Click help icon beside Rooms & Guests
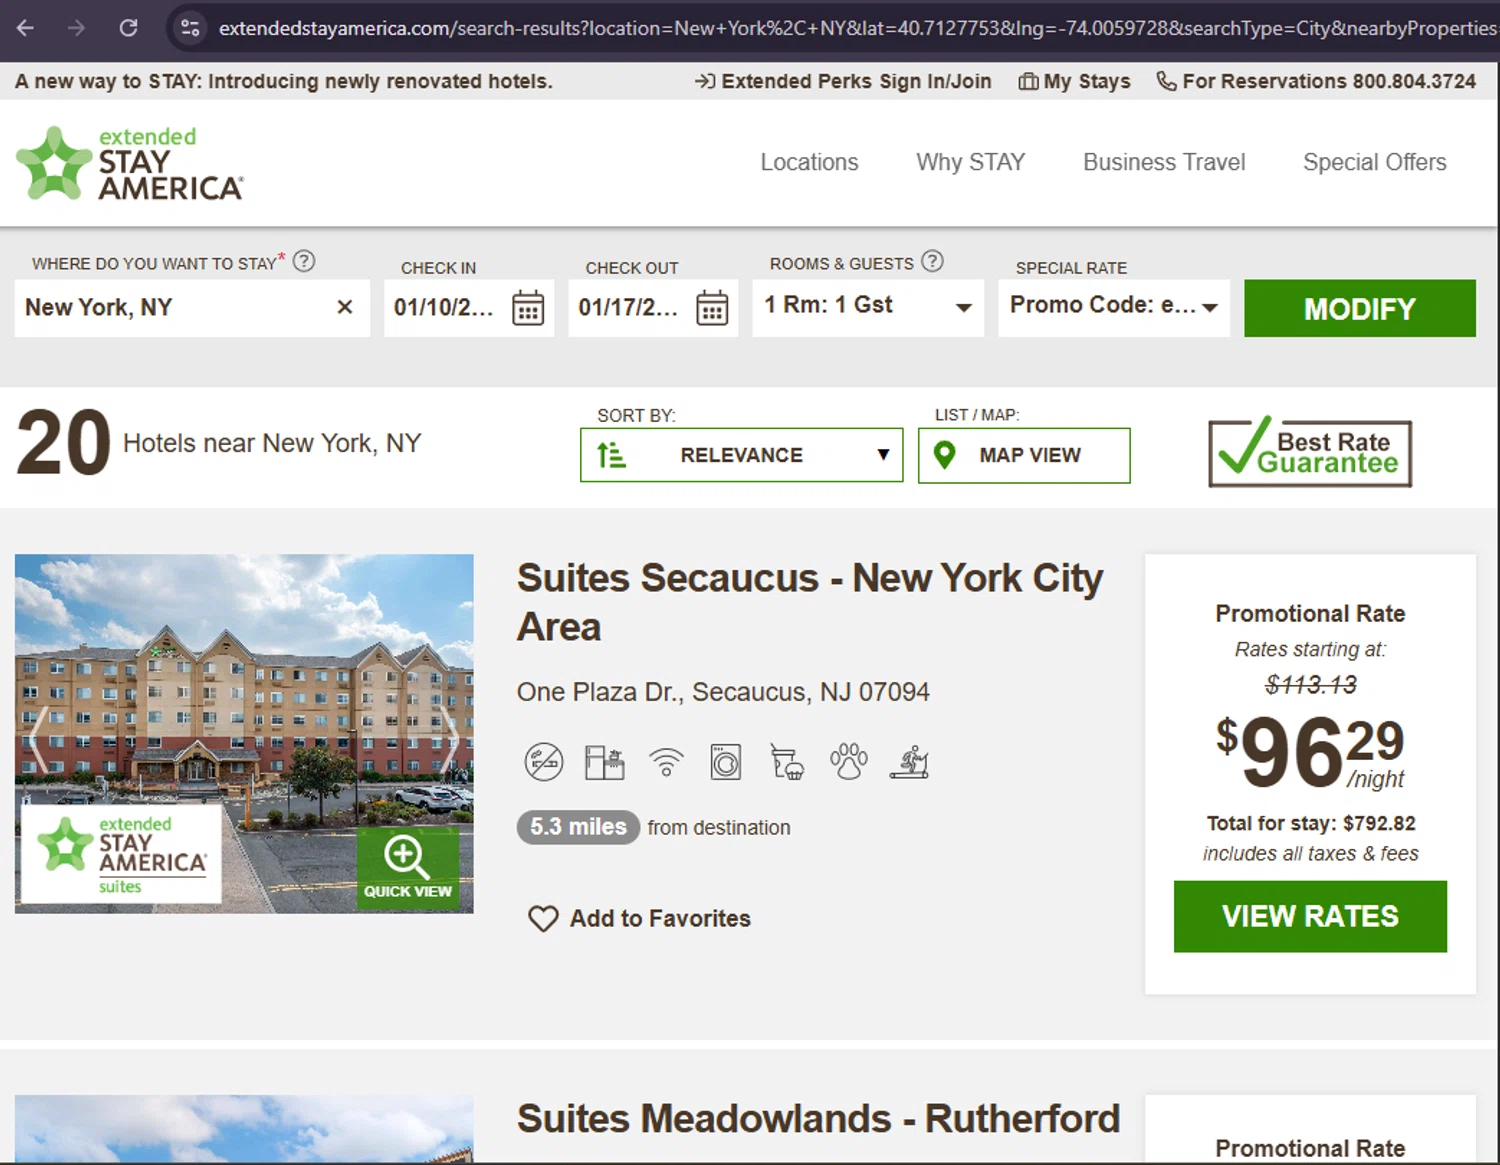The width and height of the screenshot is (1500, 1165). 932,261
